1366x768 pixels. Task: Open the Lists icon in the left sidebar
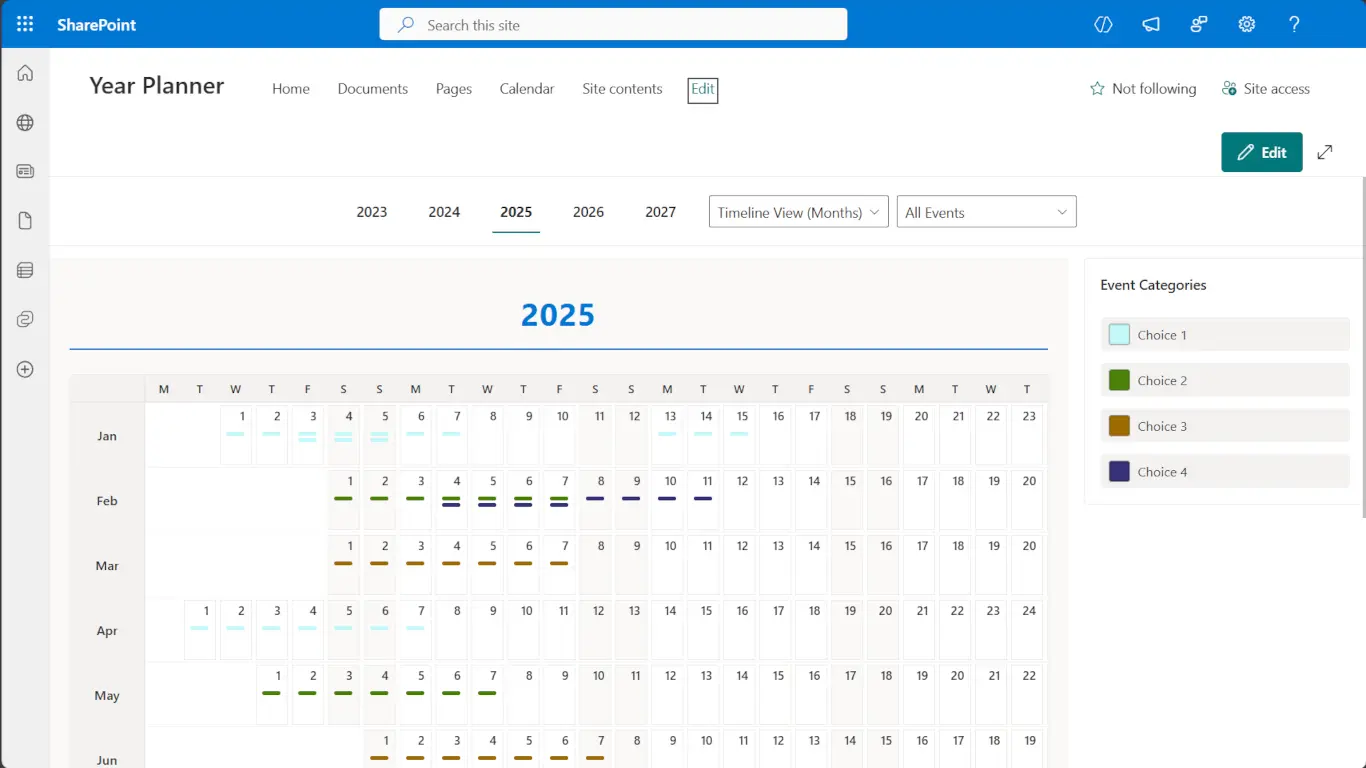(25, 269)
